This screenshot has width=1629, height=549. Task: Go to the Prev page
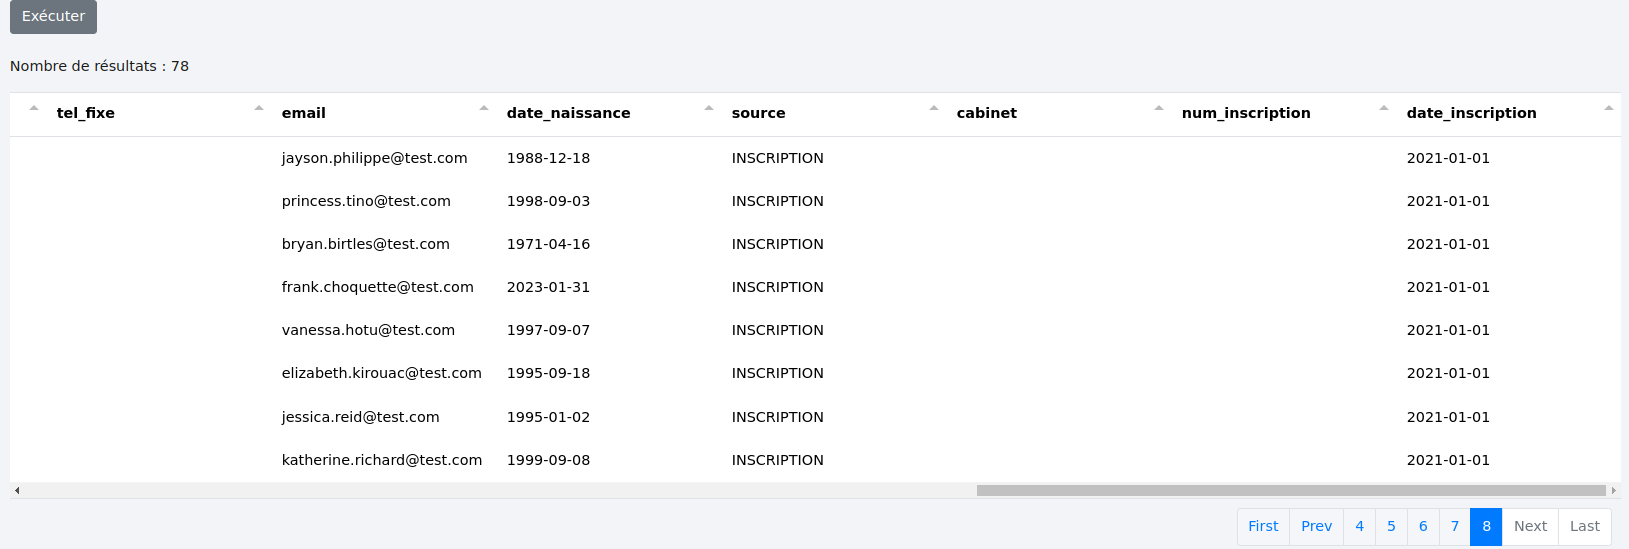click(1316, 526)
